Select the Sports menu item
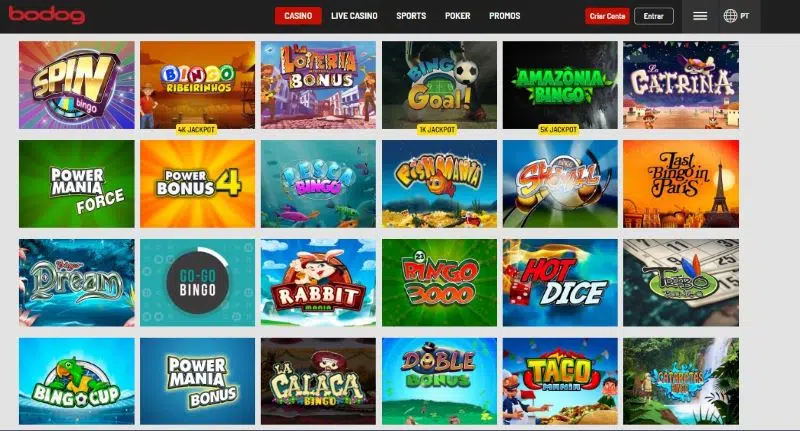Viewport: 800px width, 431px height. [x=411, y=16]
